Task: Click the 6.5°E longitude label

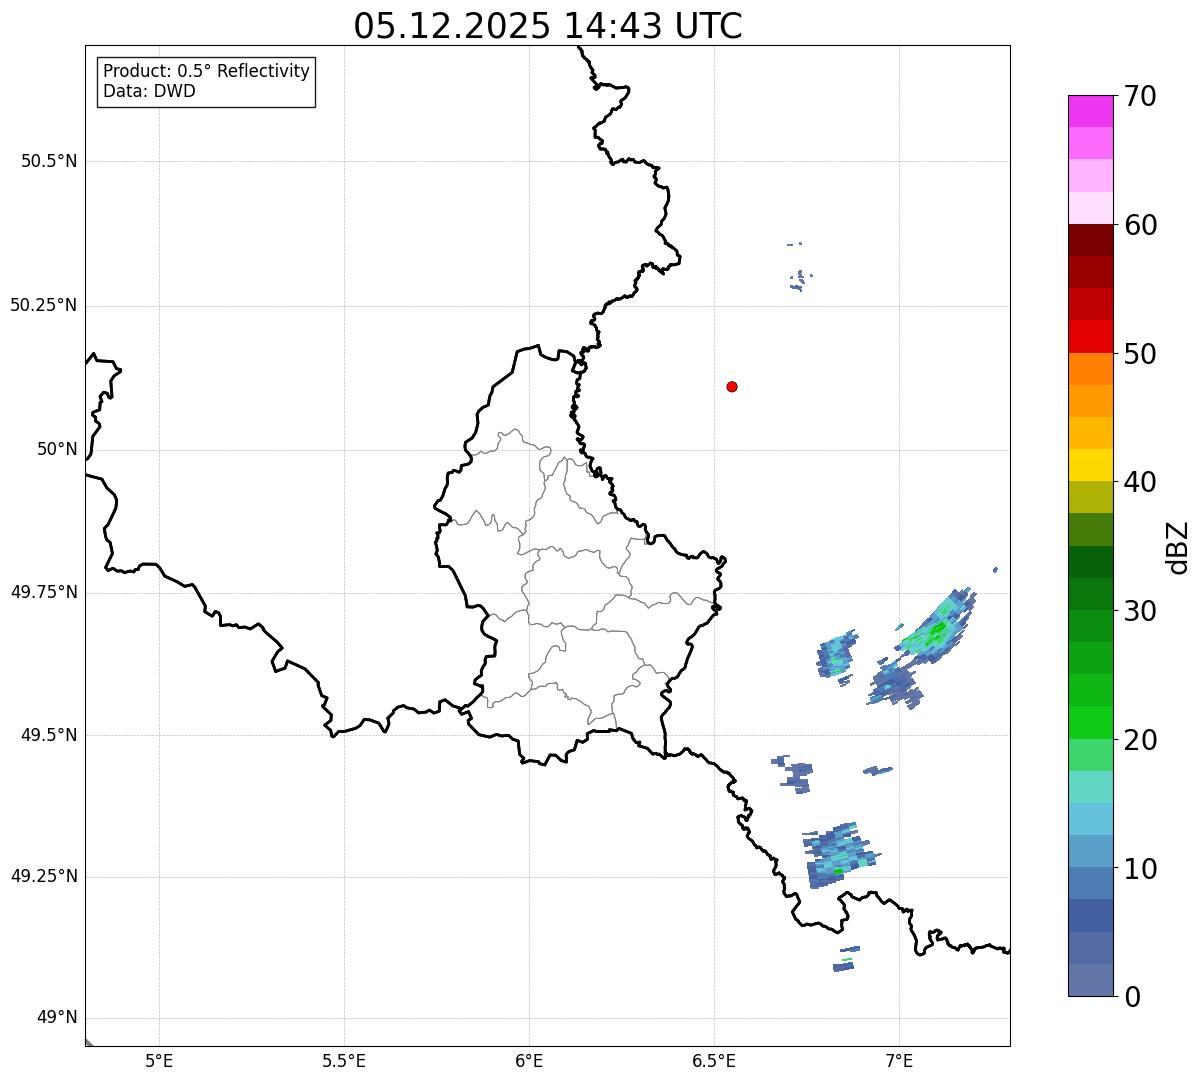Action: pos(714,1060)
